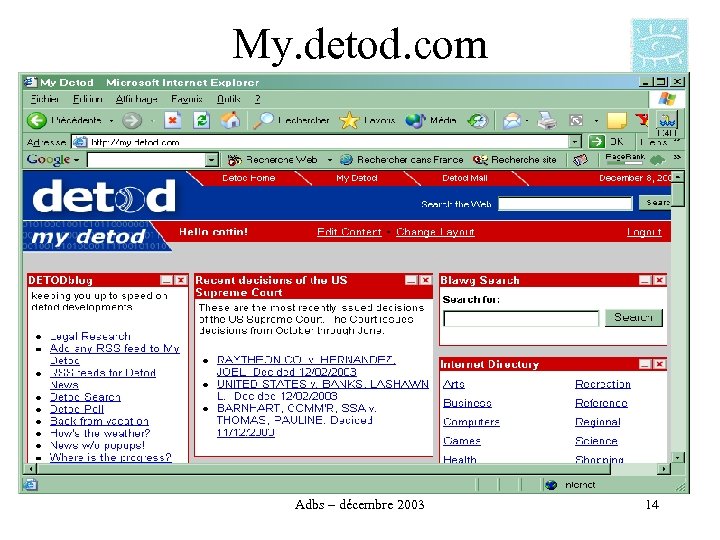Open the Computers directory link
This screenshot has height=540, width=720.
point(471,422)
